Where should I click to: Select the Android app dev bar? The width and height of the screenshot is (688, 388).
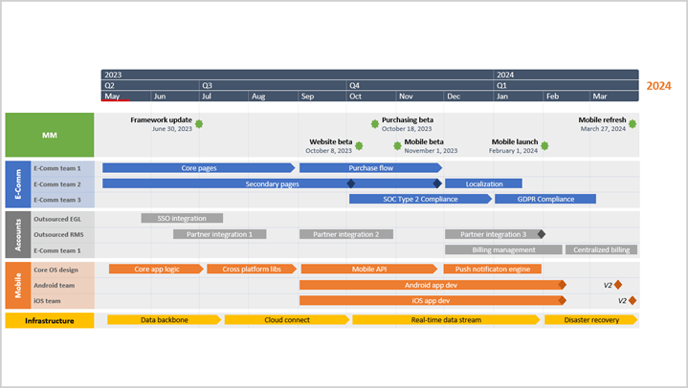pyautogui.click(x=431, y=285)
